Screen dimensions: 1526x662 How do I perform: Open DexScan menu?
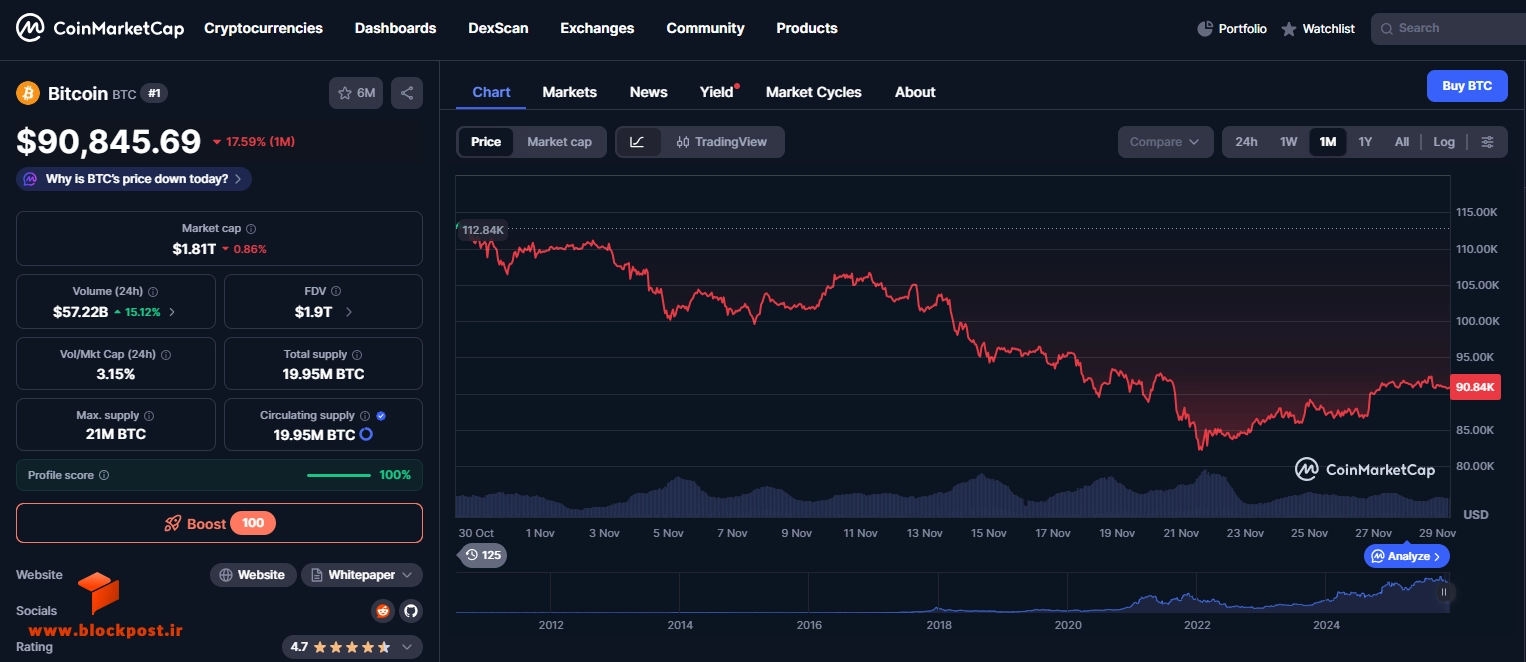tap(498, 28)
